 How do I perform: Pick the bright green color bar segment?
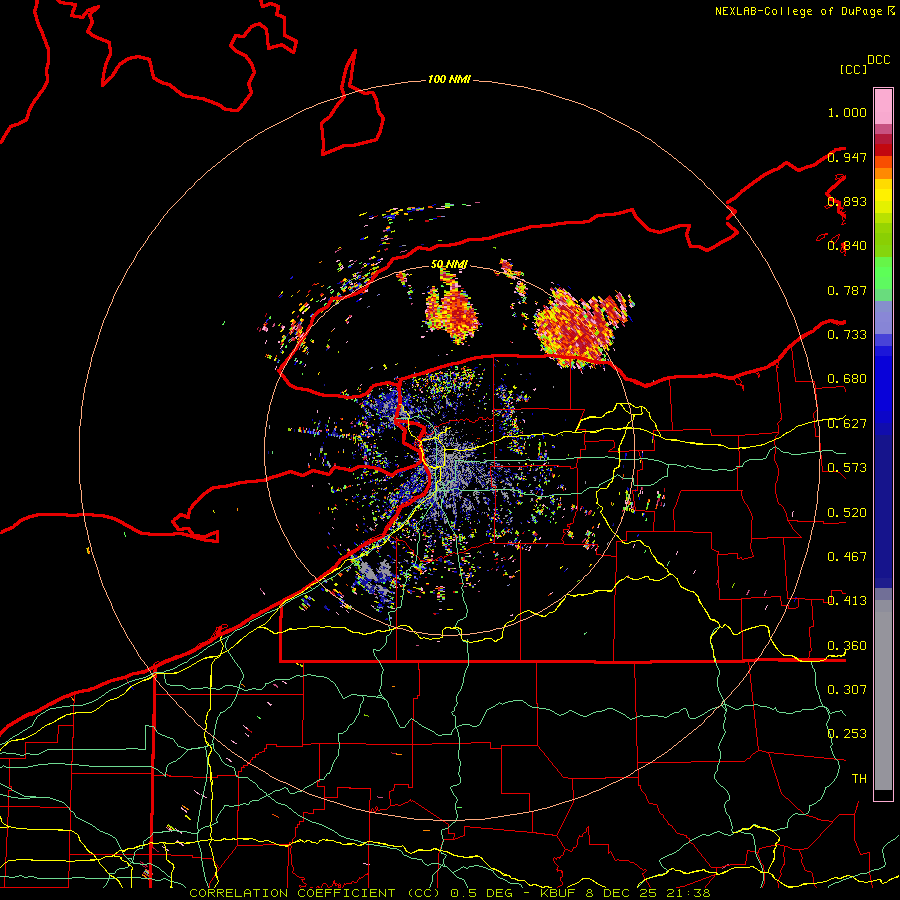coord(883,273)
